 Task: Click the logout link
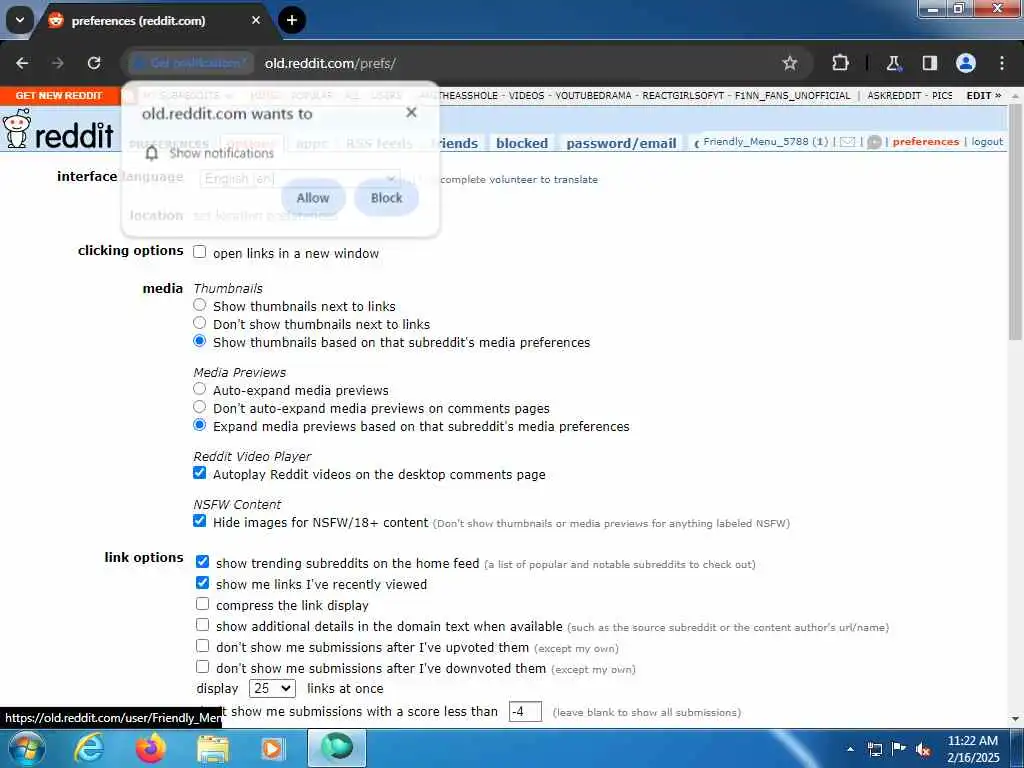(987, 142)
